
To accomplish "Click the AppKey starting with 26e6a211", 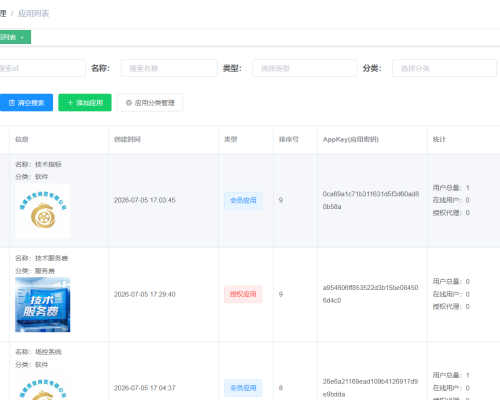I will coord(370,388).
